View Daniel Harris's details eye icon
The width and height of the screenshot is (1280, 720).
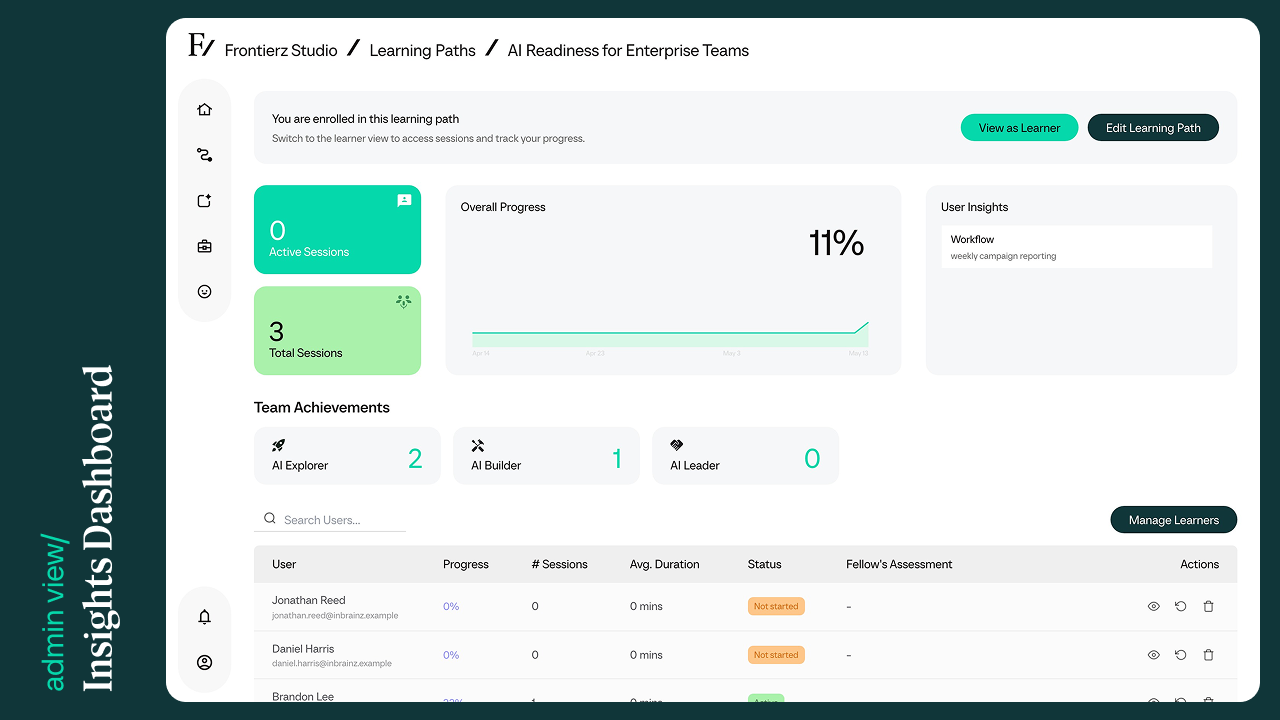click(1153, 655)
